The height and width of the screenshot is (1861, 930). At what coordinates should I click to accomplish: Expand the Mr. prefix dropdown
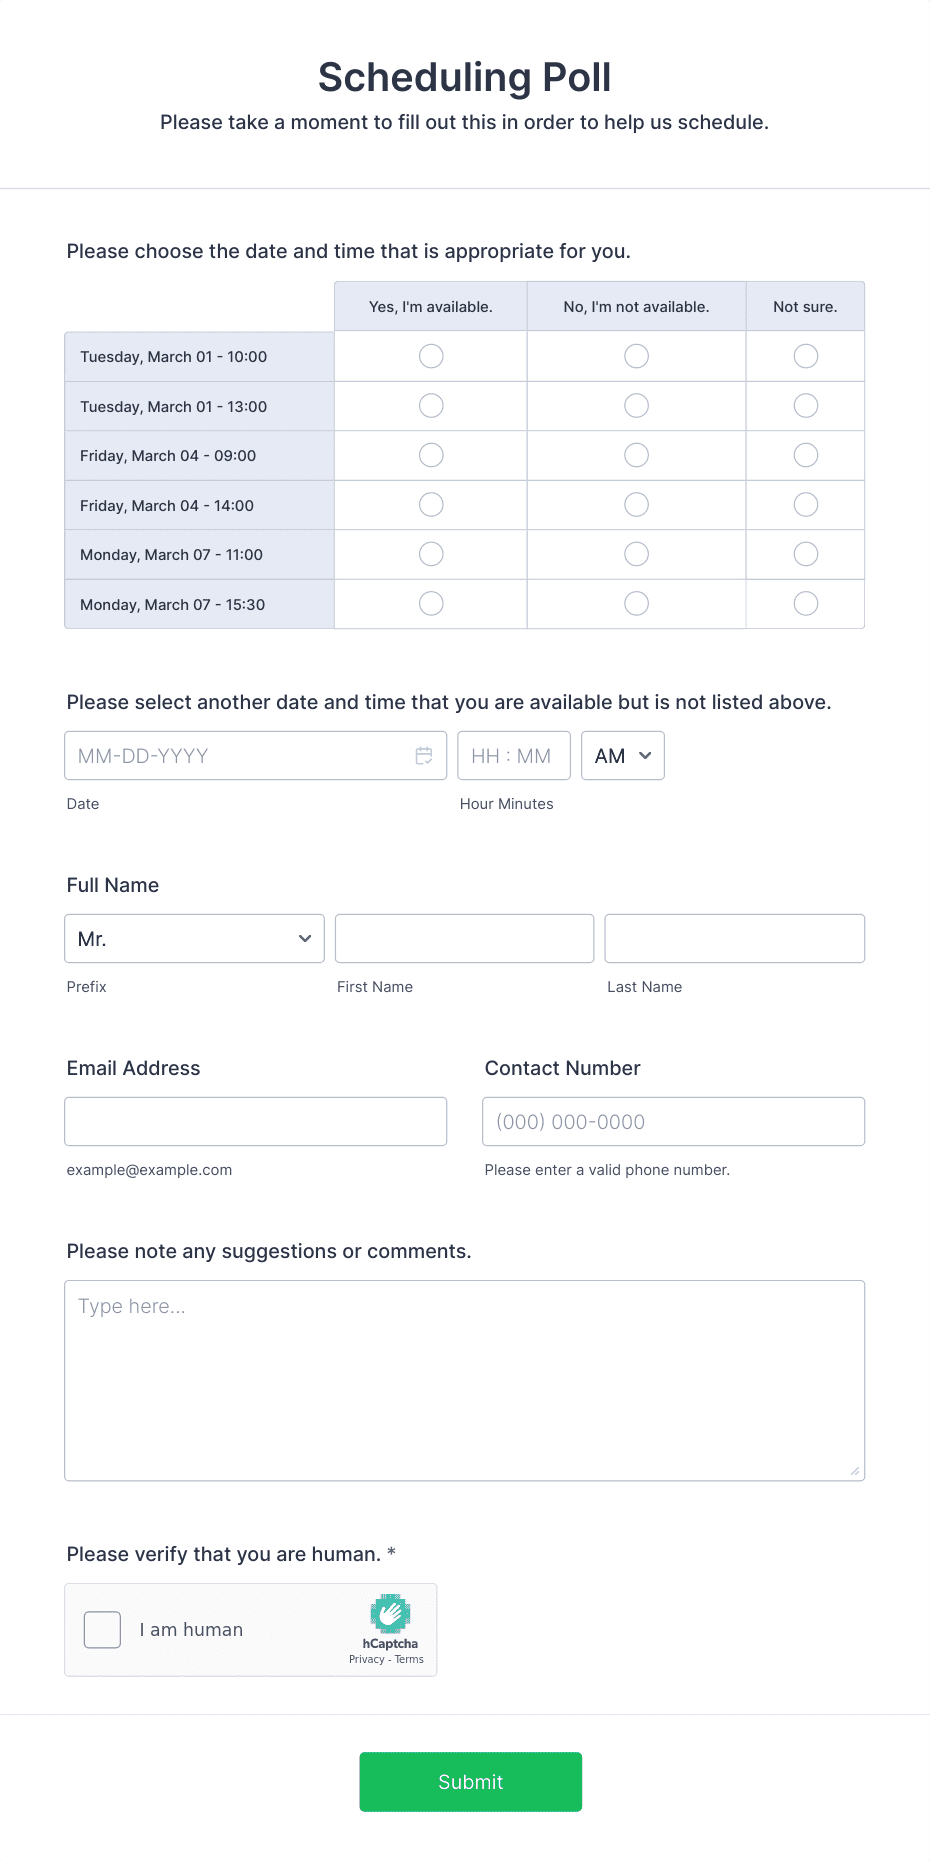194,939
